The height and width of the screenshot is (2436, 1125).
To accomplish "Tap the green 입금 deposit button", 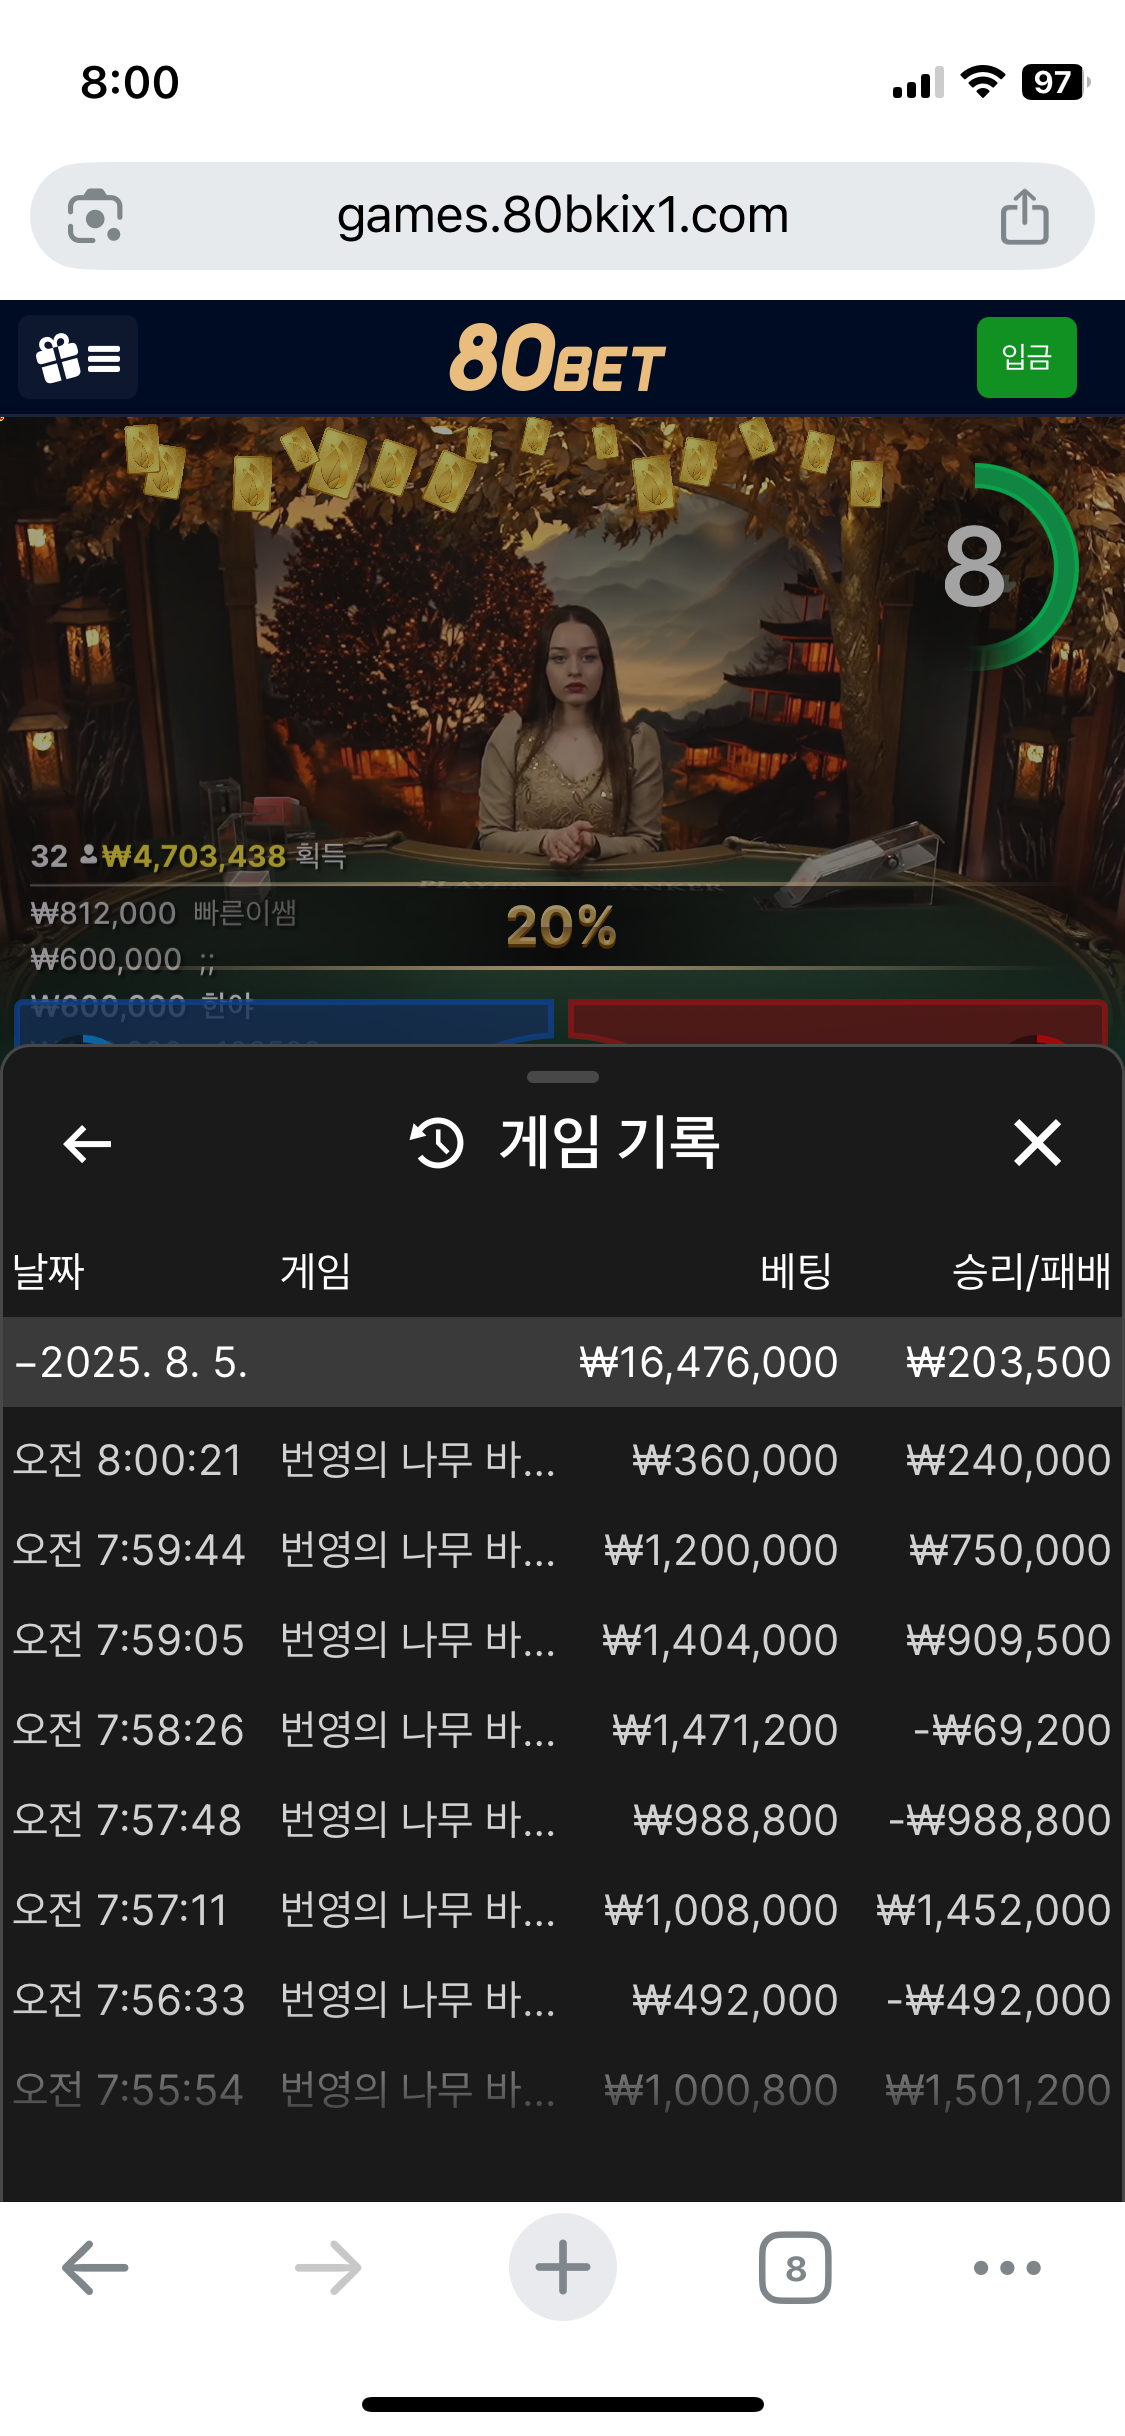I will [x=1026, y=357].
